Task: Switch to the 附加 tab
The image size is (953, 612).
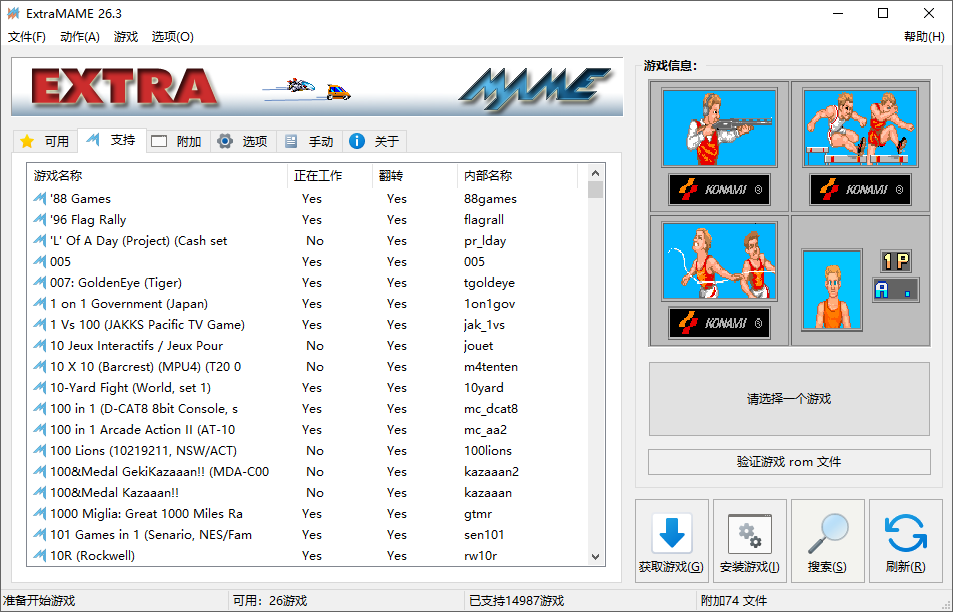Action: point(177,140)
